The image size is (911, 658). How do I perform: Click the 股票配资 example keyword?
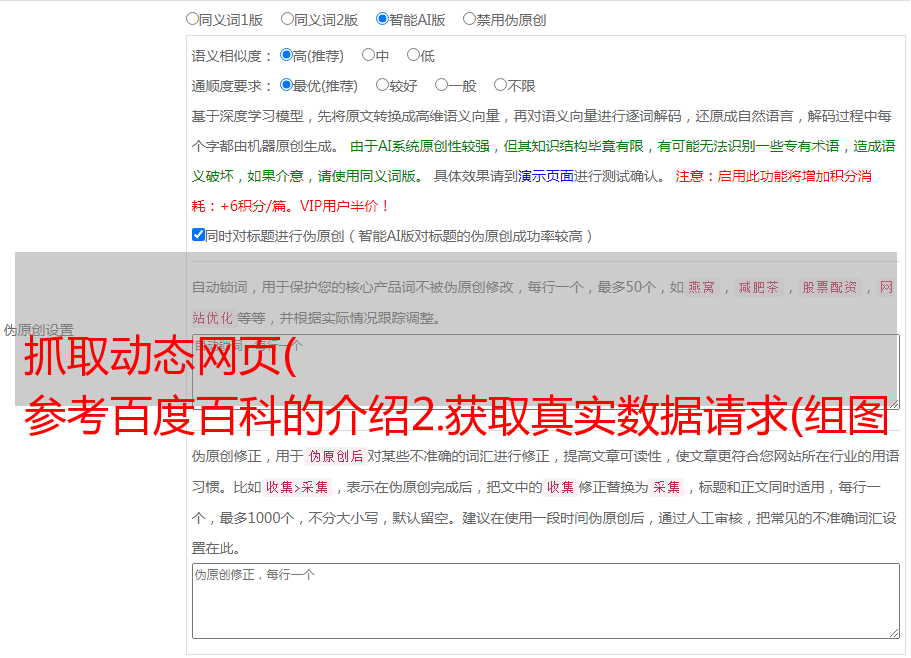pos(830,287)
